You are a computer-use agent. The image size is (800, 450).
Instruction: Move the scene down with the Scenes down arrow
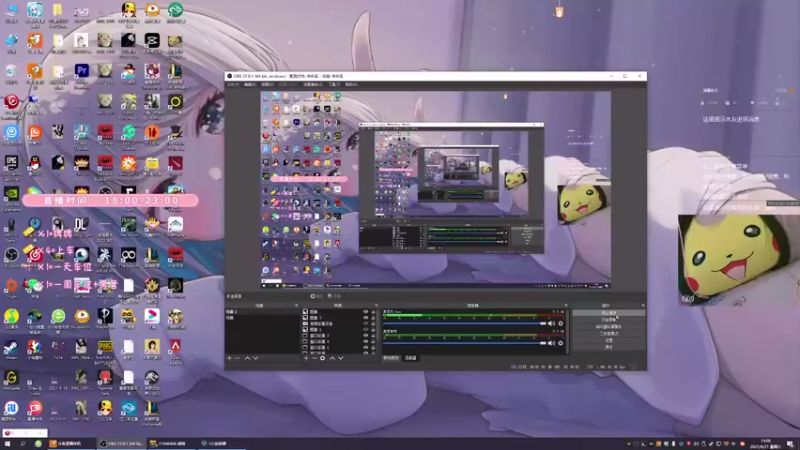256,358
